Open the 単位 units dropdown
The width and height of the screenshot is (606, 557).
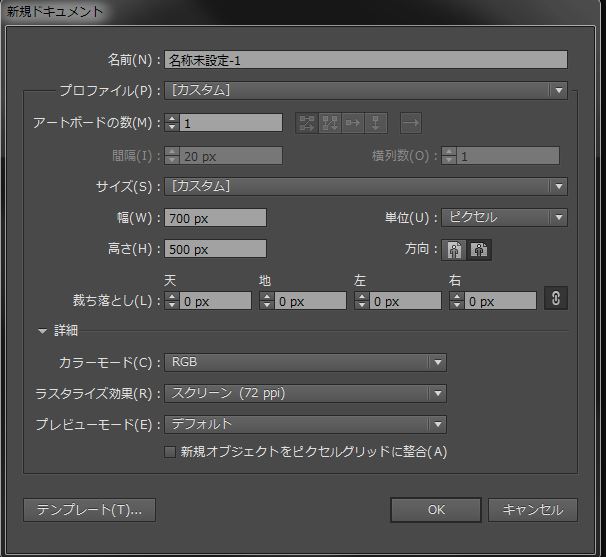pos(504,218)
